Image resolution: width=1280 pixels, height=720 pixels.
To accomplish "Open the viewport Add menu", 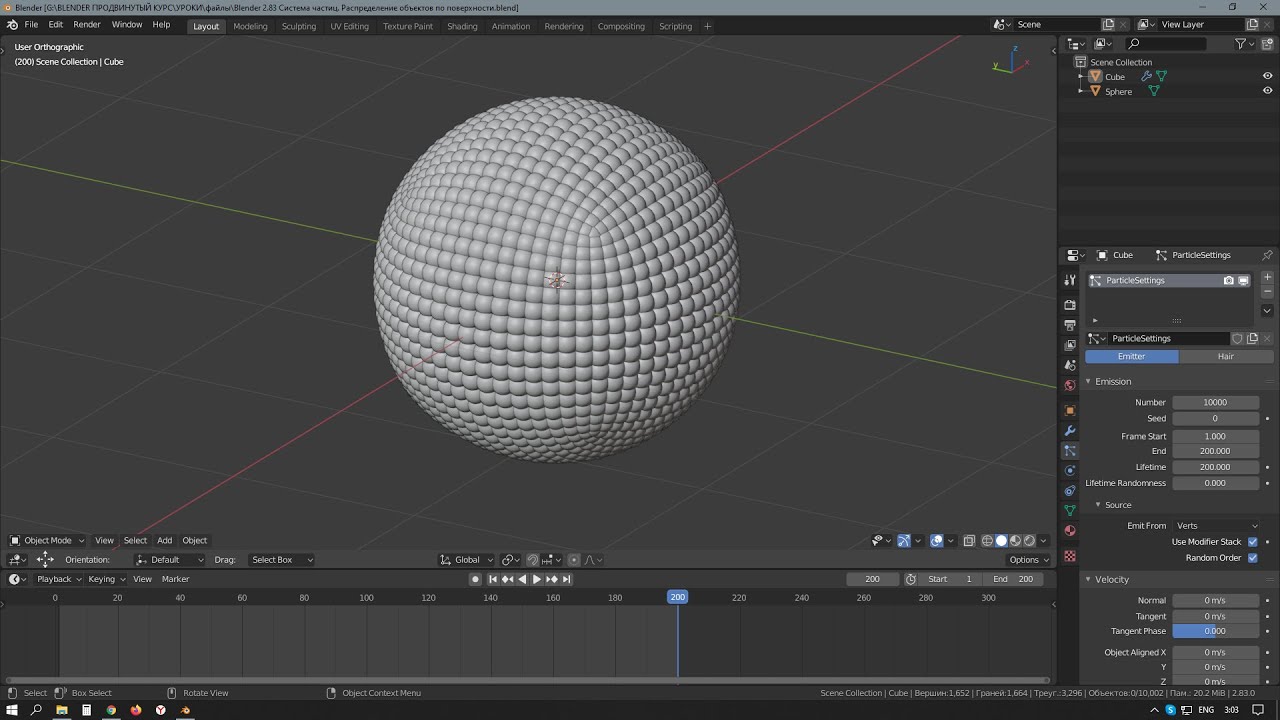I will point(164,540).
